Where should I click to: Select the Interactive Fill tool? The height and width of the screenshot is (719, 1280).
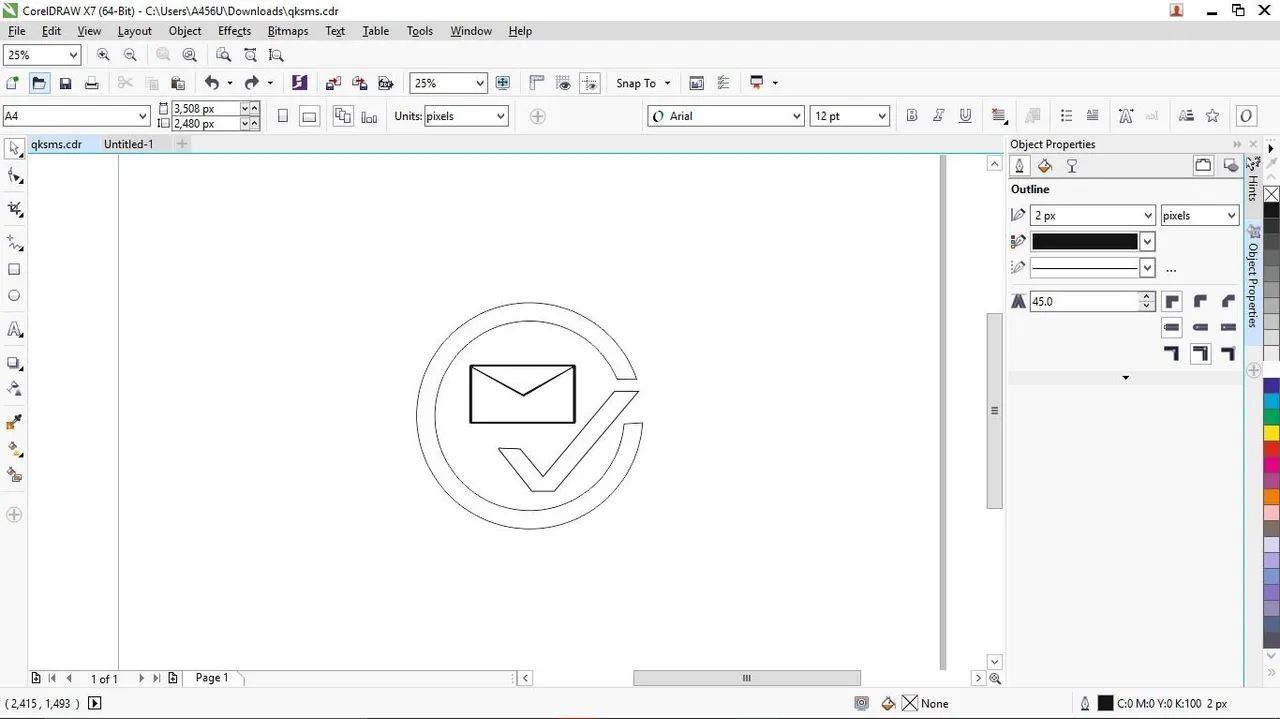tap(14, 449)
